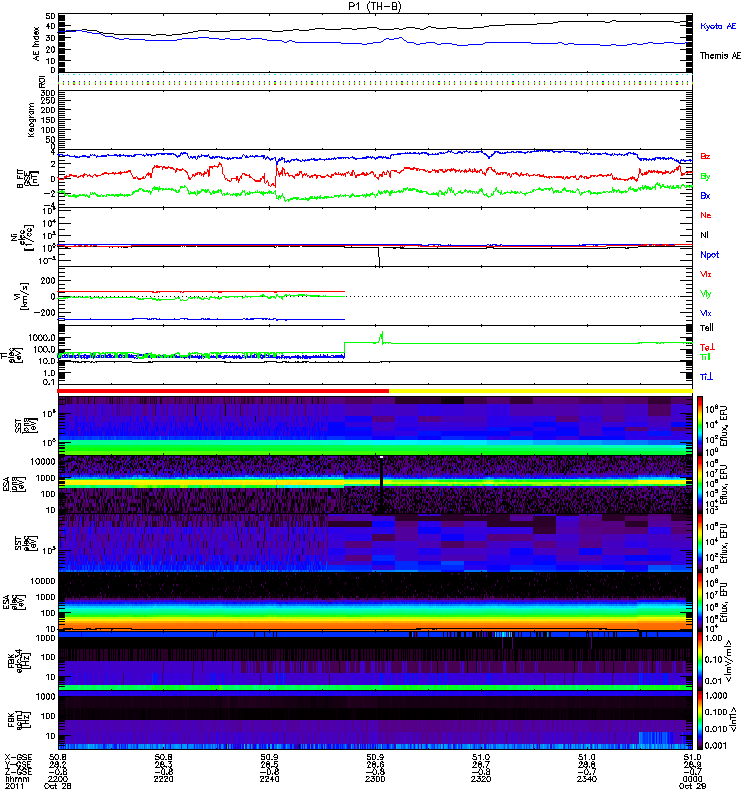Click the <|mV/m|> color bar unit label

pyautogui.click(x=730, y=661)
